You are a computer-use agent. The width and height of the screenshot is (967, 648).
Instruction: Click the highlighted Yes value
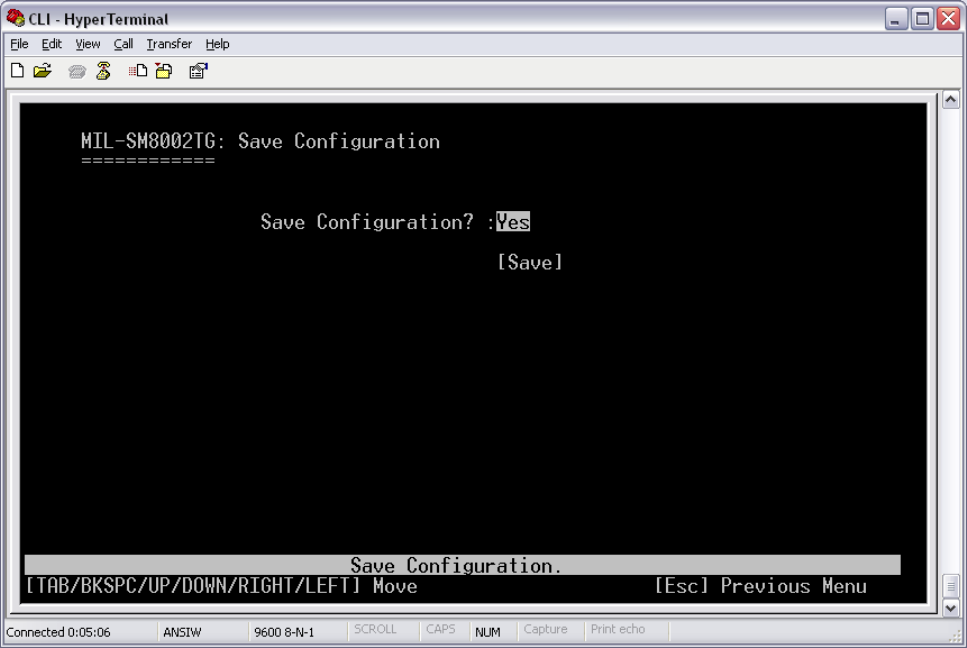pyautogui.click(x=513, y=221)
